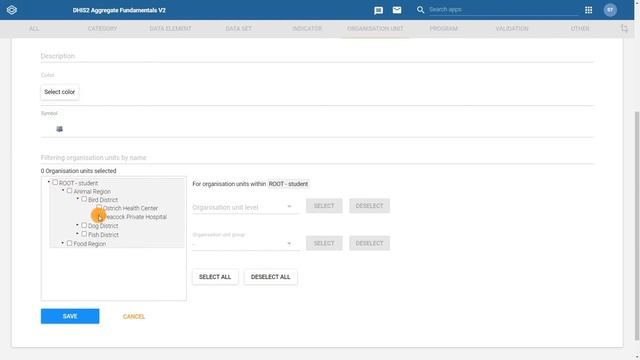The height and width of the screenshot is (360, 640).
Task: Check the Fish District checkbox
Action: (x=84, y=234)
